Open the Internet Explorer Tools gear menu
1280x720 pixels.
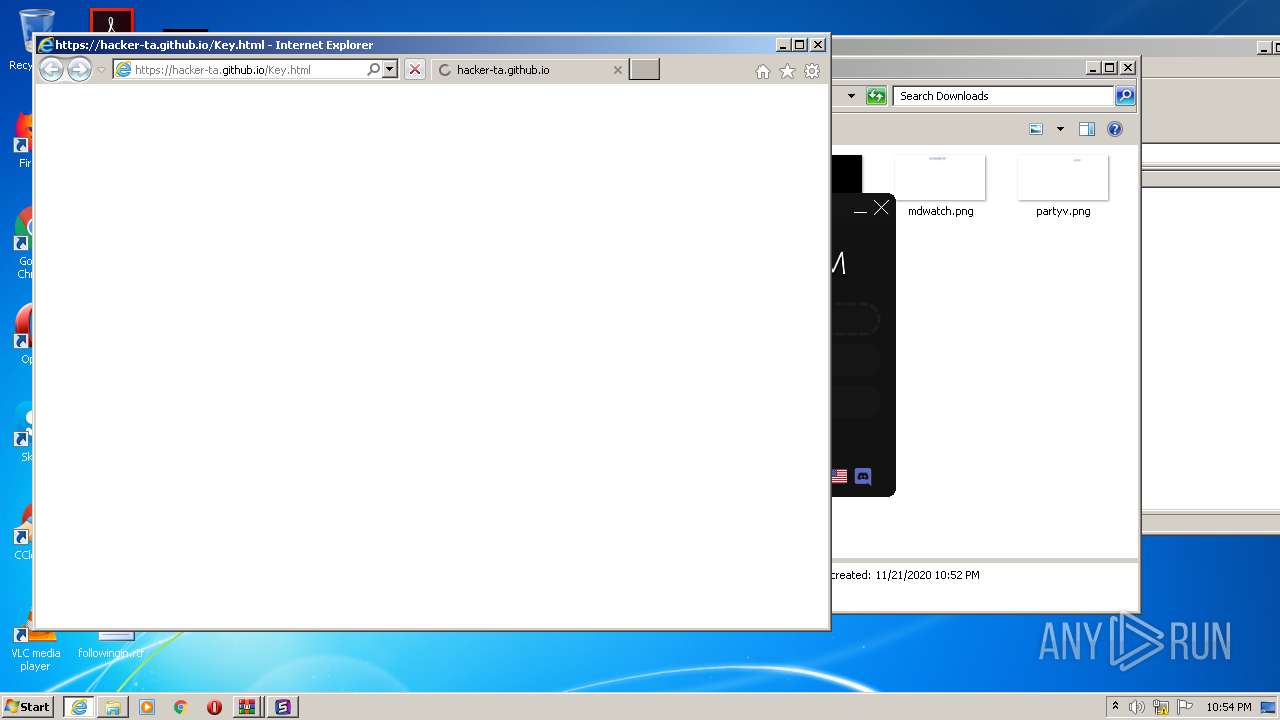coord(812,71)
